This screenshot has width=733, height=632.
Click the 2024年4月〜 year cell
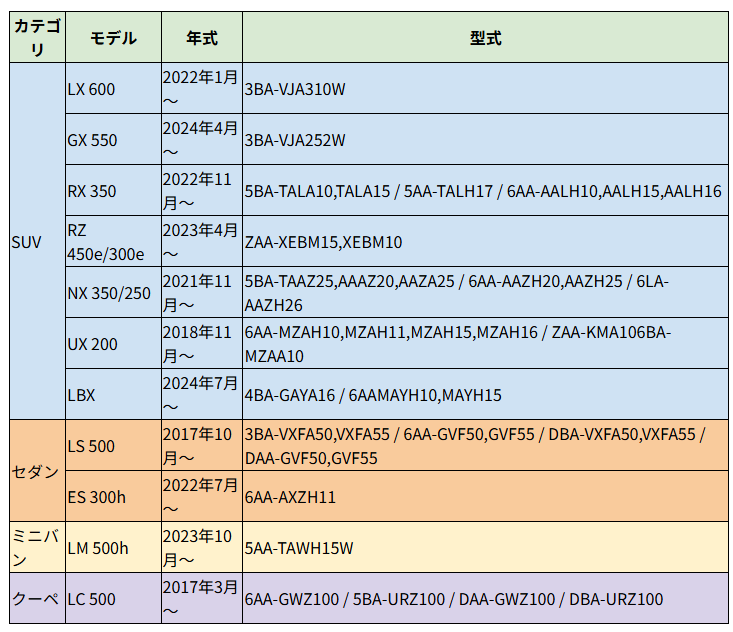point(202,139)
